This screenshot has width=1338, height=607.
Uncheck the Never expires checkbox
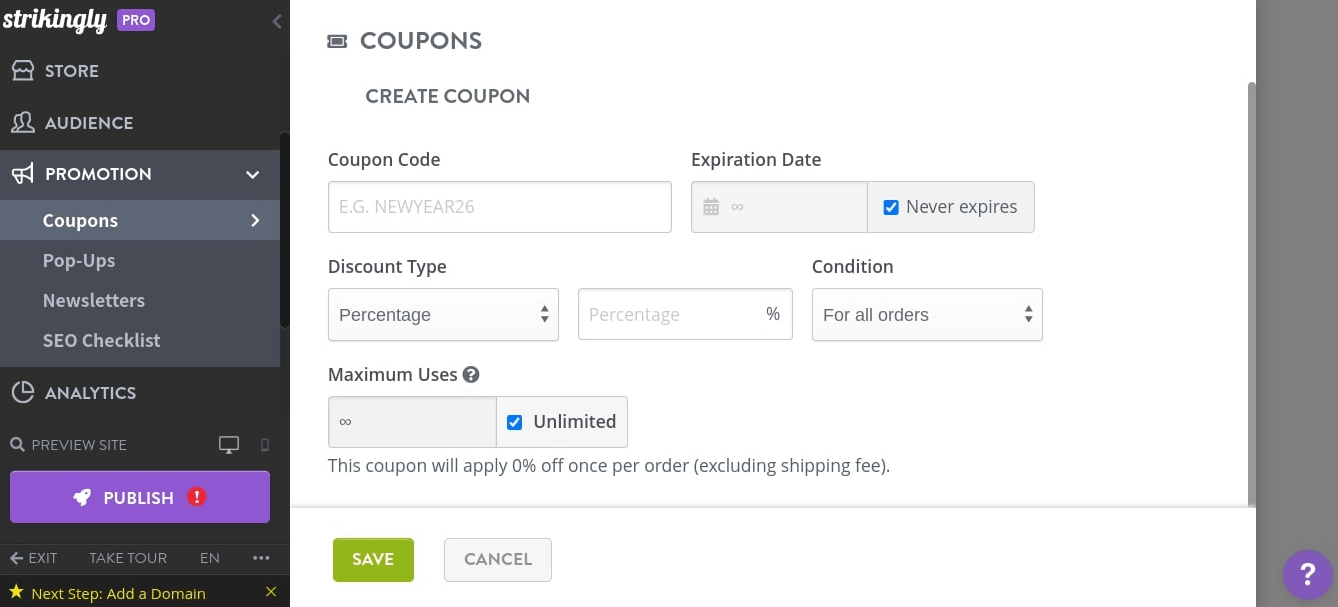coord(890,207)
